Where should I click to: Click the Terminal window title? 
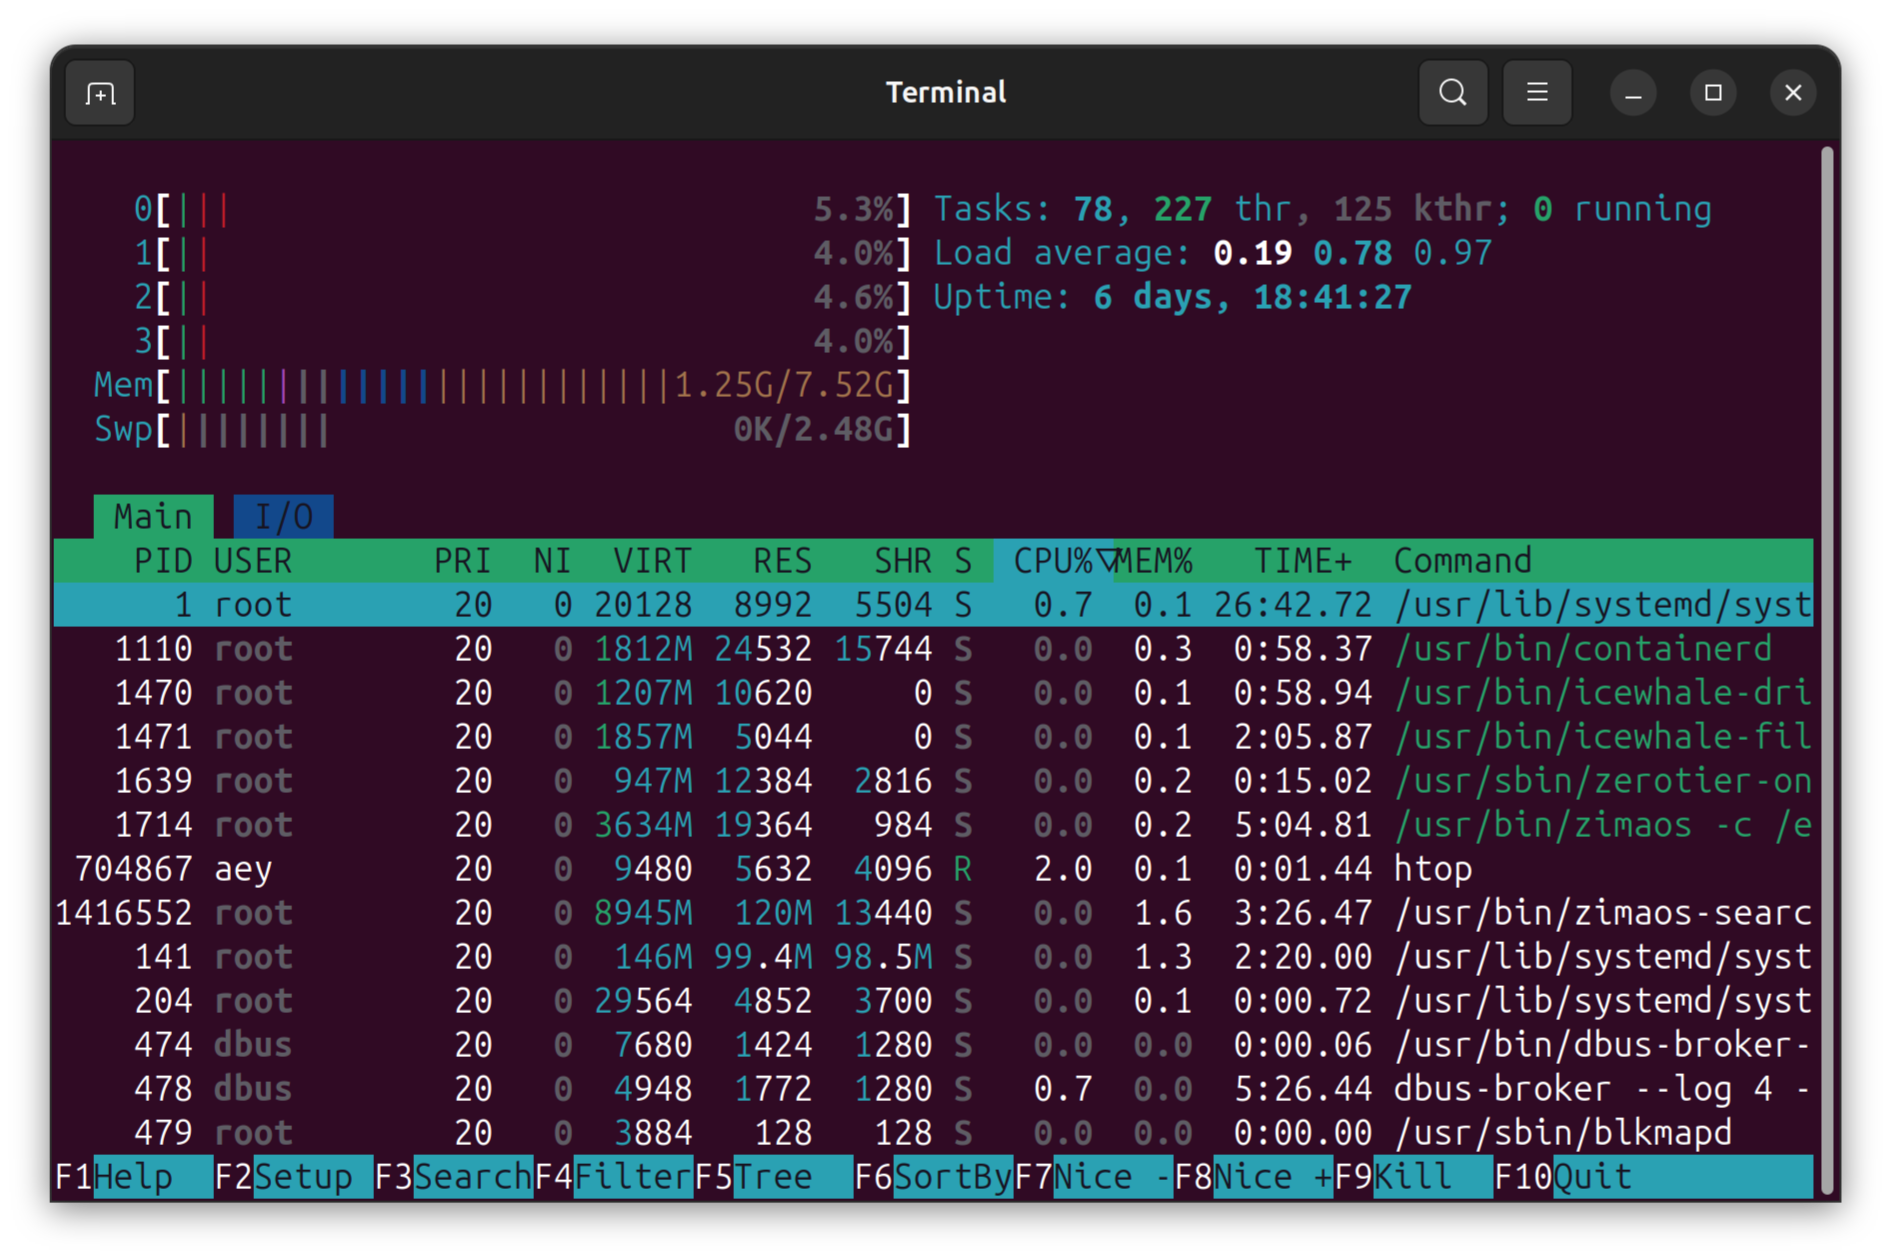pyautogui.click(x=946, y=93)
